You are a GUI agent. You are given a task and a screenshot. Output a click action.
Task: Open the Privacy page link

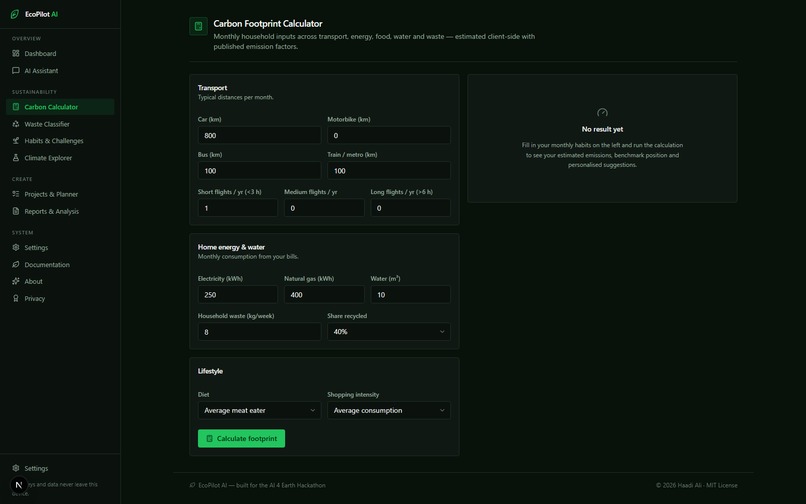coord(60,298)
